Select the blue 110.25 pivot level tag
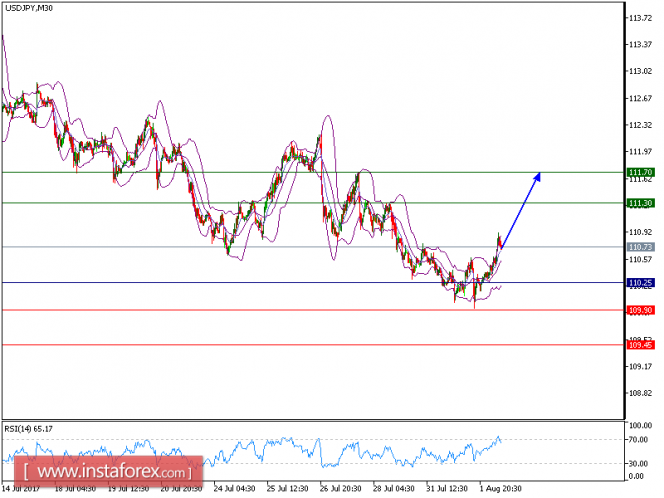This screenshot has width=664, height=498. pos(640,282)
